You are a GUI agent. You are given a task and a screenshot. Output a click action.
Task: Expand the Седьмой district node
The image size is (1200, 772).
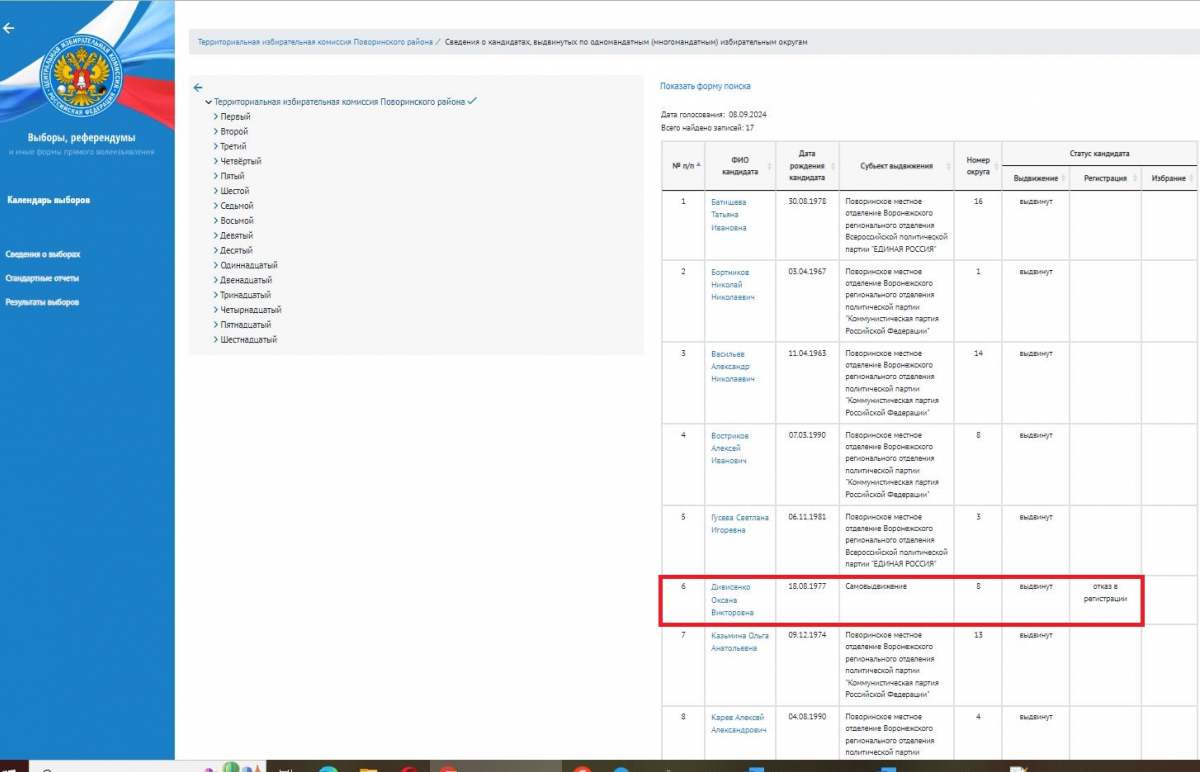(215, 206)
